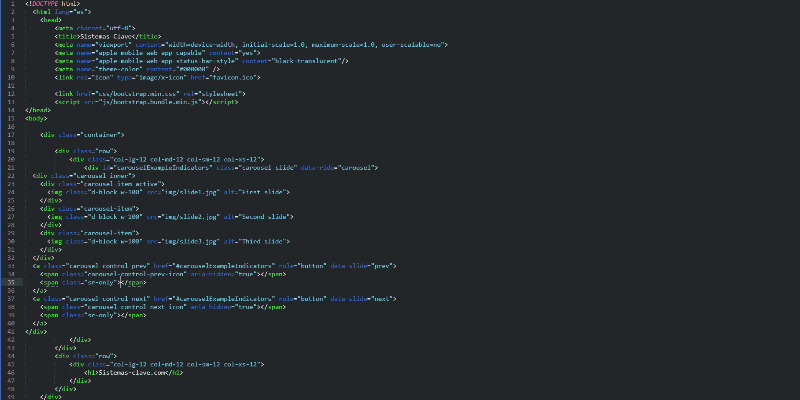The image size is (800, 400).
Task: Click line number 17 in the gutter
Action: click(11, 135)
